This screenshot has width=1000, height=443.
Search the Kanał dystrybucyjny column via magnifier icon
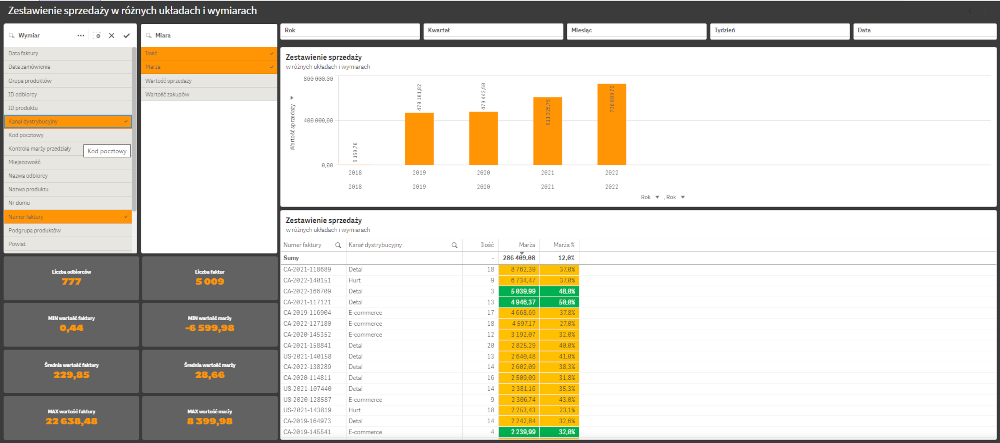pyautogui.click(x=455, y=245)
